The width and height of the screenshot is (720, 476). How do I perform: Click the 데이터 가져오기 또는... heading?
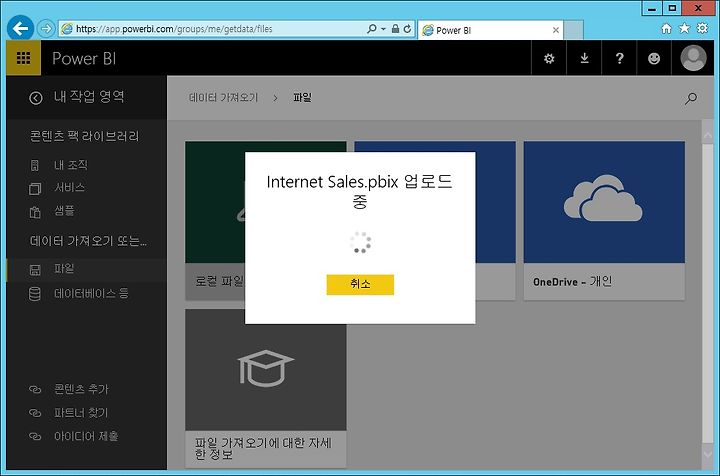[x=88, y=241]
